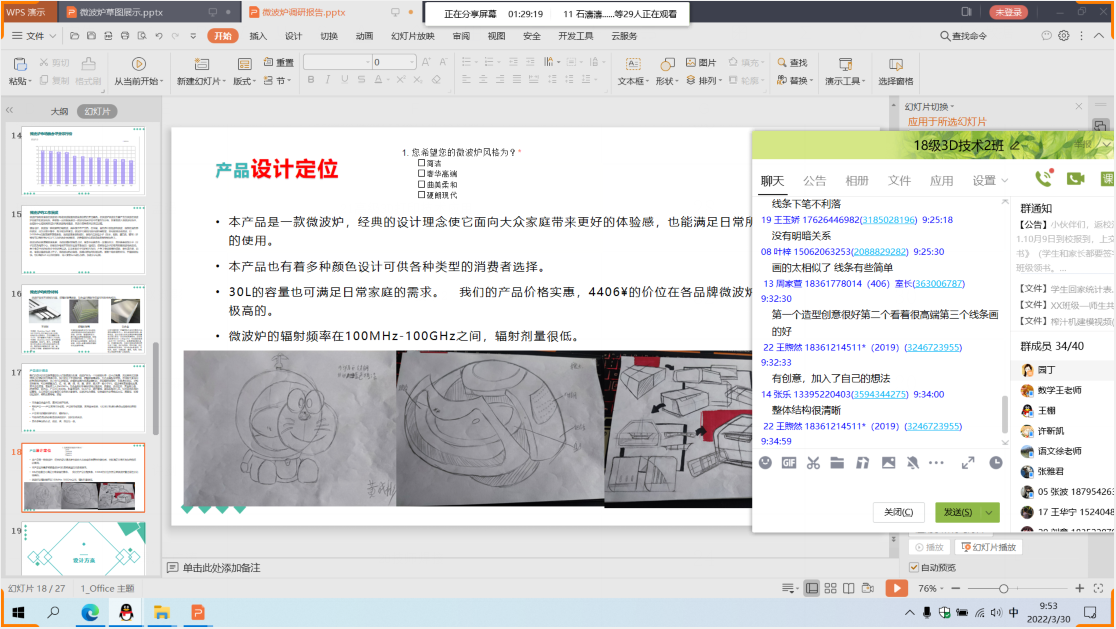
Task: Click the zoom slider handle in the status bar
Action: (x=1004, y=588)
